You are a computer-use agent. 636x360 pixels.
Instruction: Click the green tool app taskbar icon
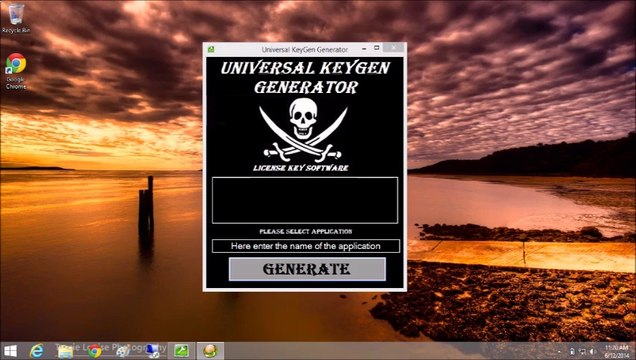coord(181,351)
